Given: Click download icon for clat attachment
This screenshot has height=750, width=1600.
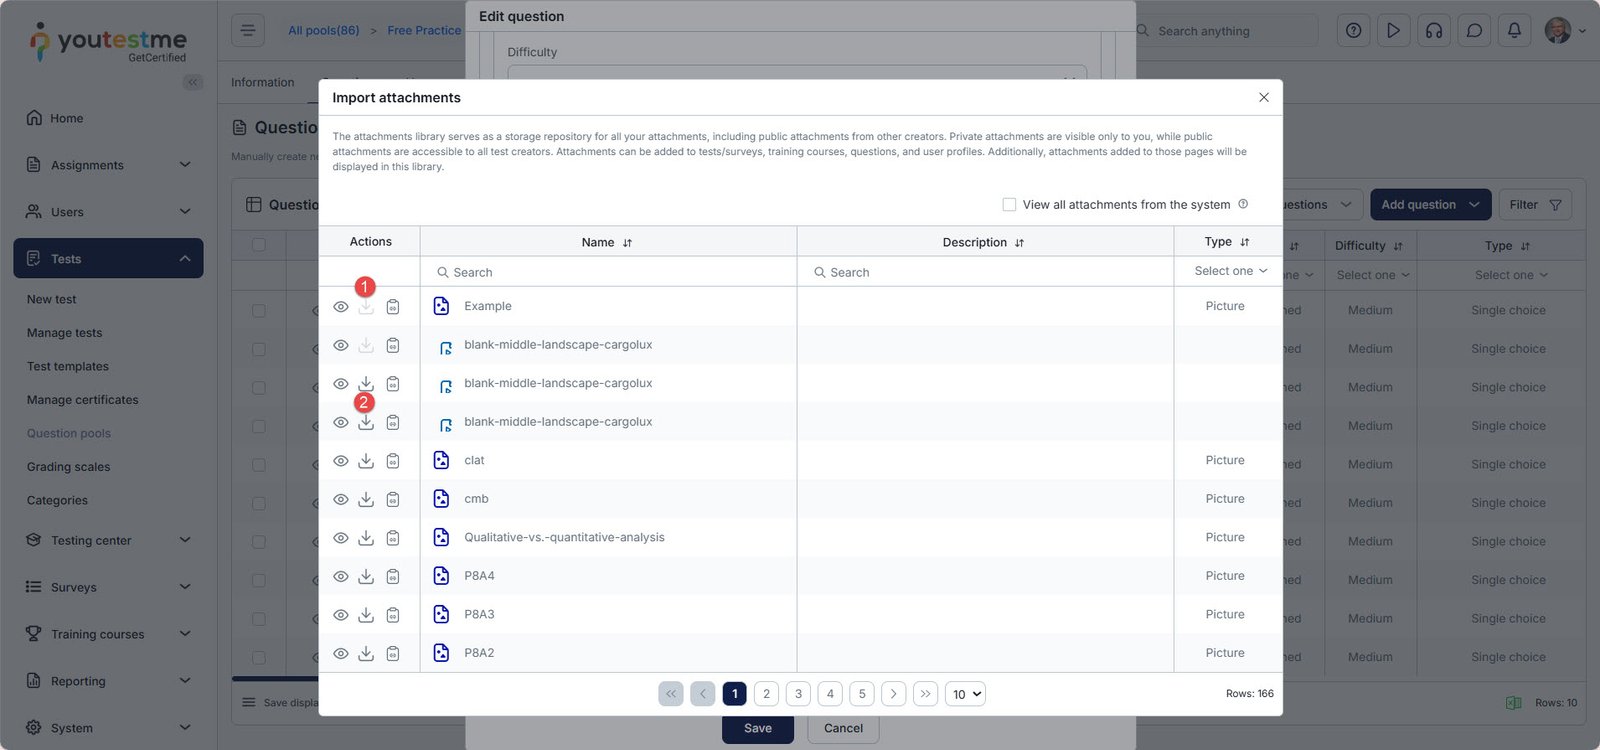Looking at the screenshot, I should (366, 461).
